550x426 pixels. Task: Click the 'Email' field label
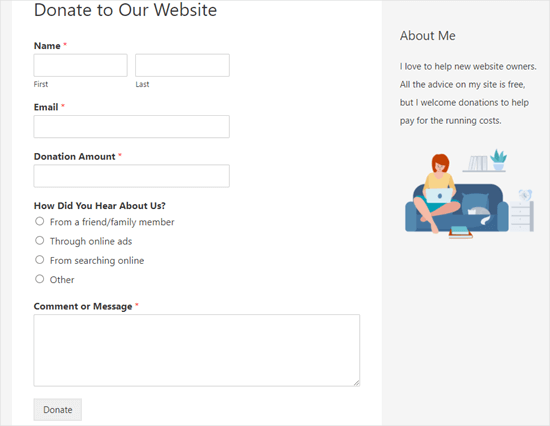tap(46, 107)
